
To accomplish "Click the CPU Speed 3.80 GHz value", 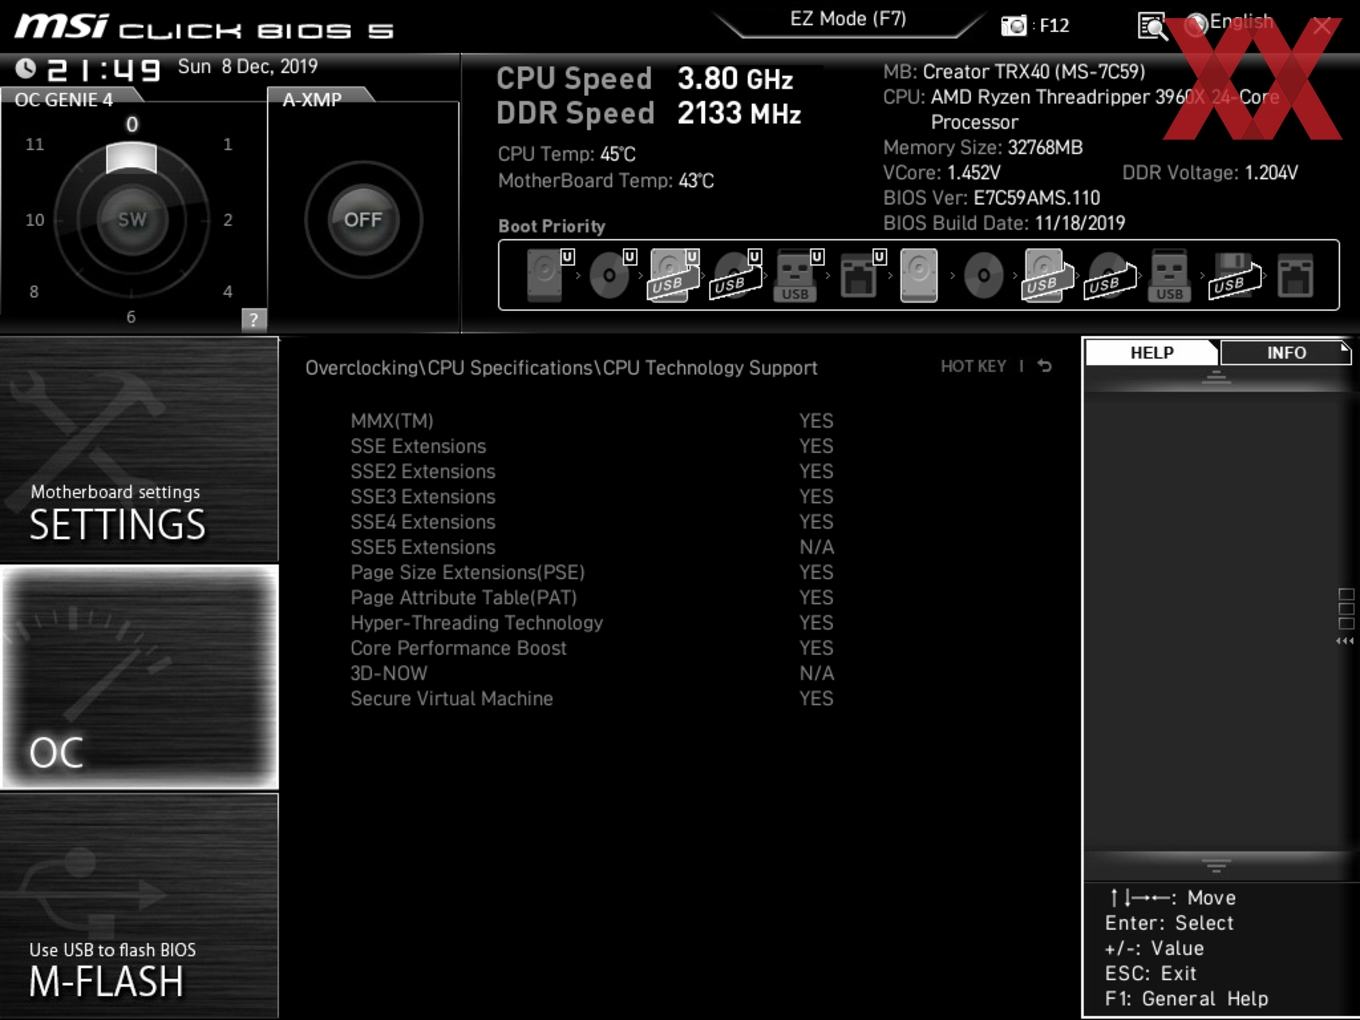I will coord(735,79).
